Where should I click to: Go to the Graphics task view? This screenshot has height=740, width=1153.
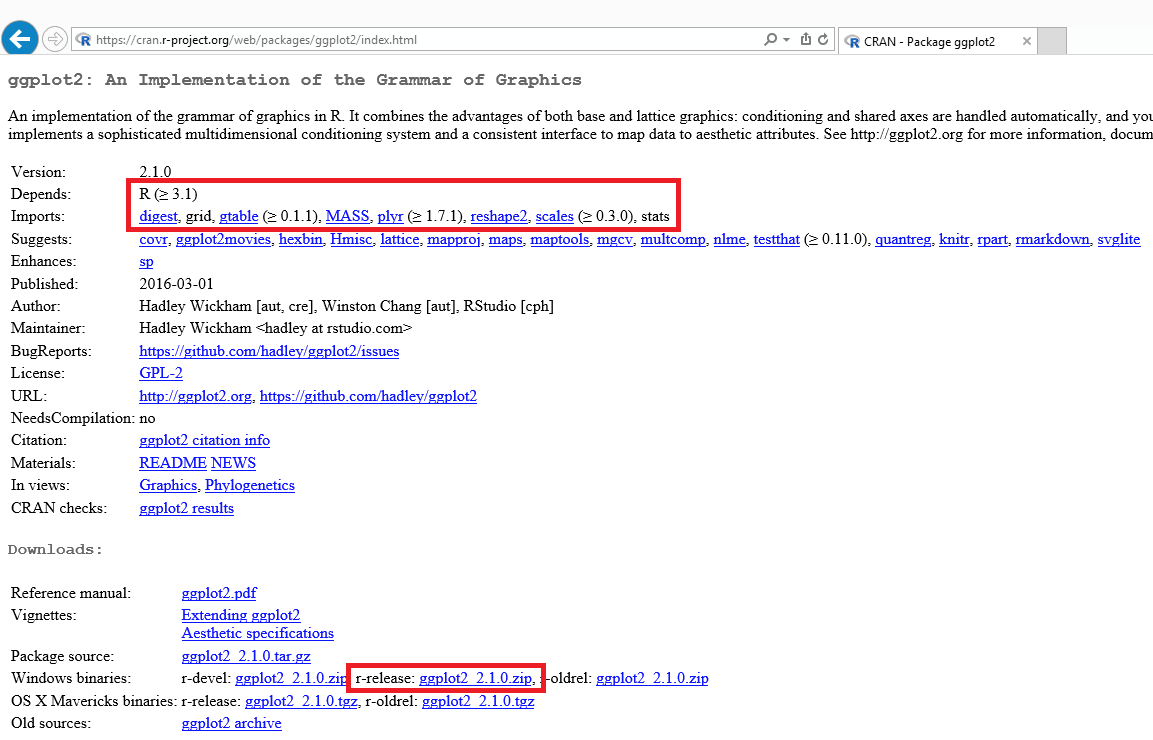pyautogui.click(x=168, y=485)
